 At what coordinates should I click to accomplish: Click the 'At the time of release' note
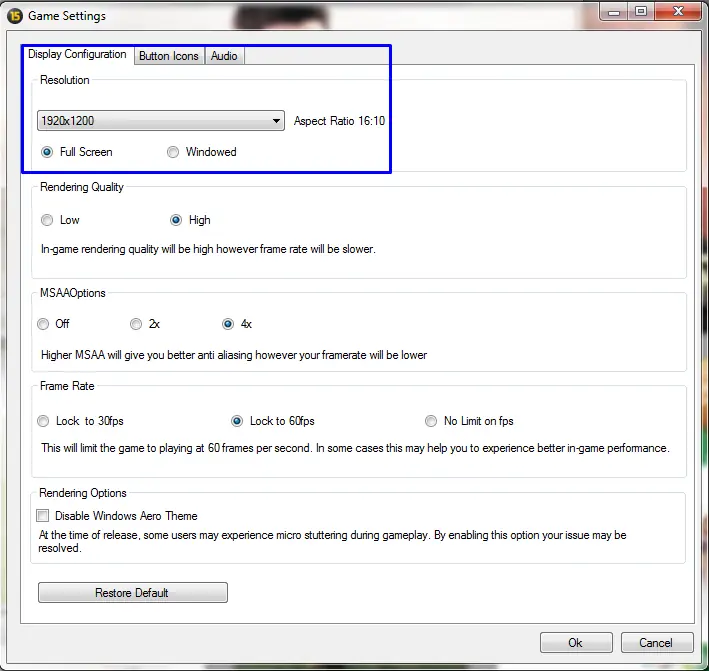332,541
